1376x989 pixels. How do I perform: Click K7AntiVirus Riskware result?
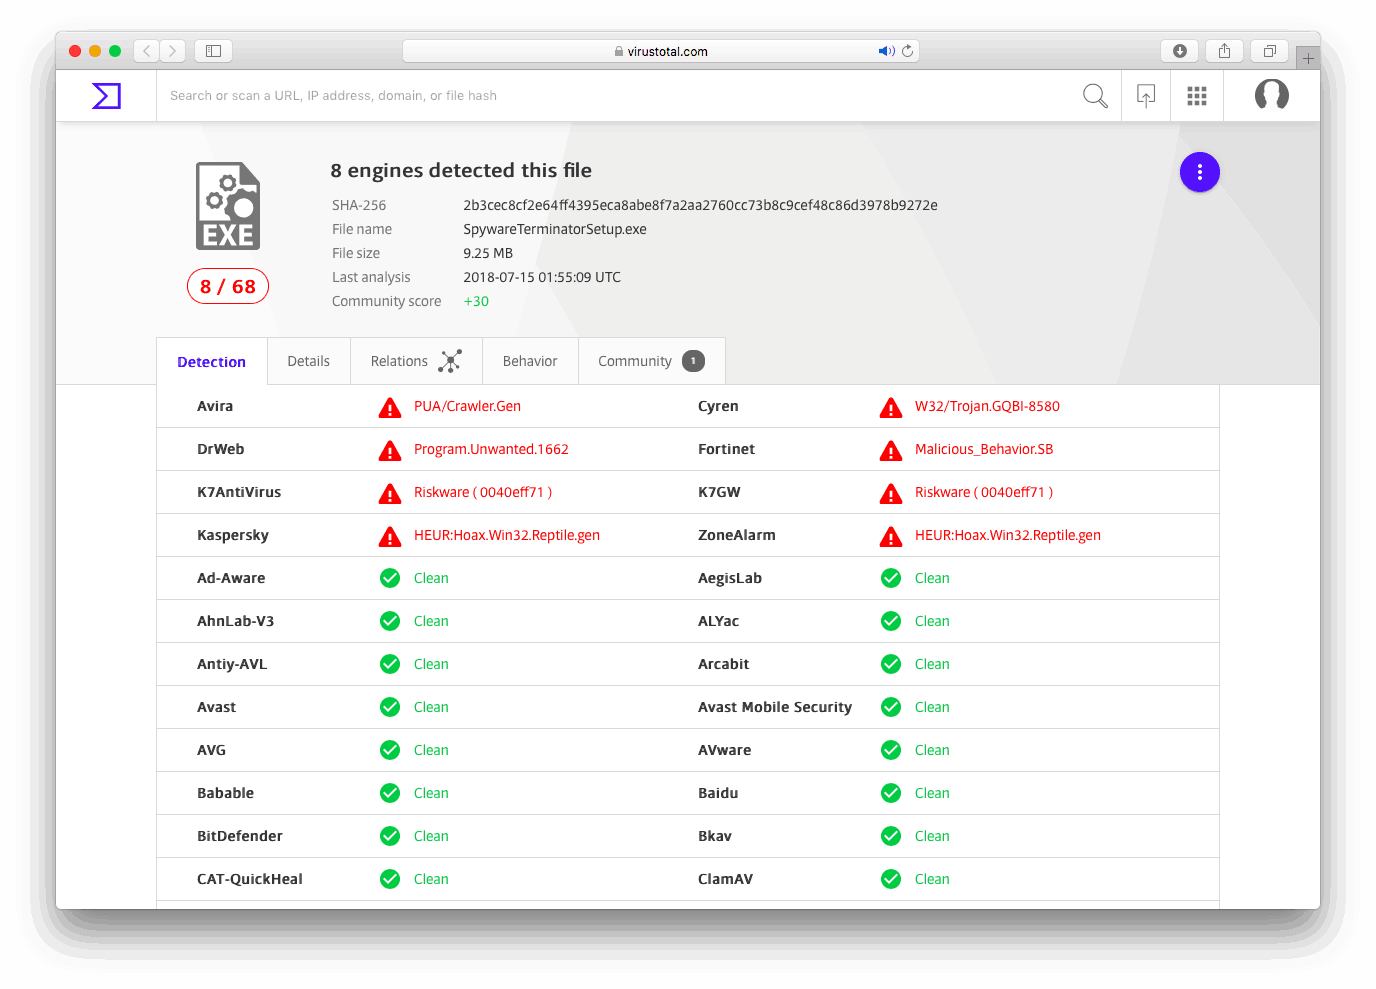click(483, 492)
